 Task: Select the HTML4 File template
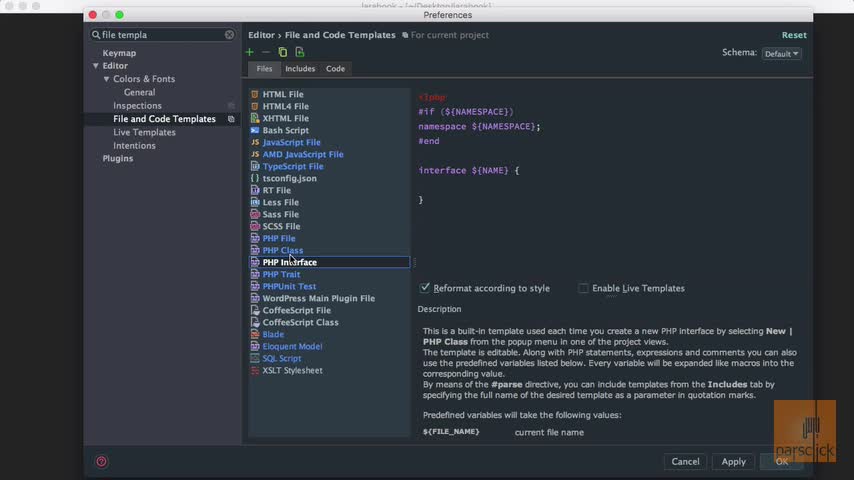[285, 106]
